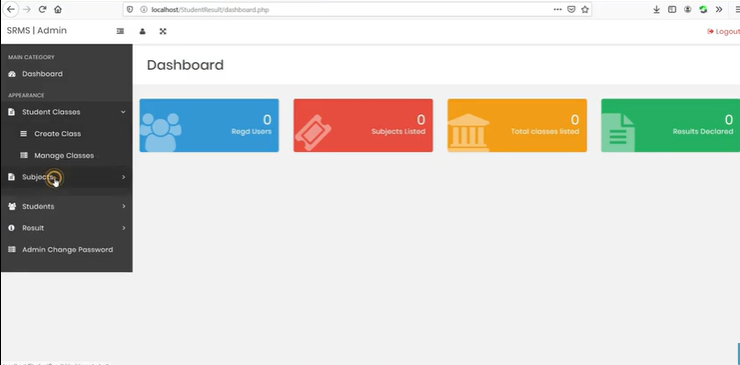This screenshot has width=740, height=365.
Task: Toggle the sidebar menu collapse icon
Action: (120, 31)
